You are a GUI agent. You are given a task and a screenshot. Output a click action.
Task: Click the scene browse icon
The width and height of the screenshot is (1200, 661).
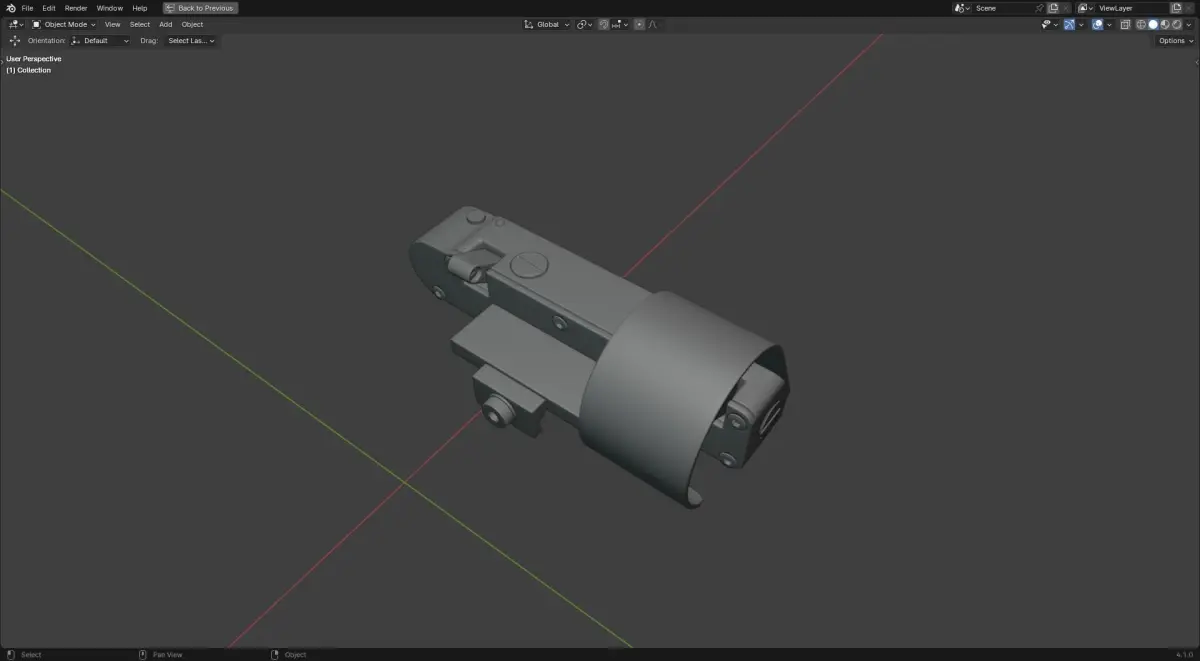[x=962, y=8]
